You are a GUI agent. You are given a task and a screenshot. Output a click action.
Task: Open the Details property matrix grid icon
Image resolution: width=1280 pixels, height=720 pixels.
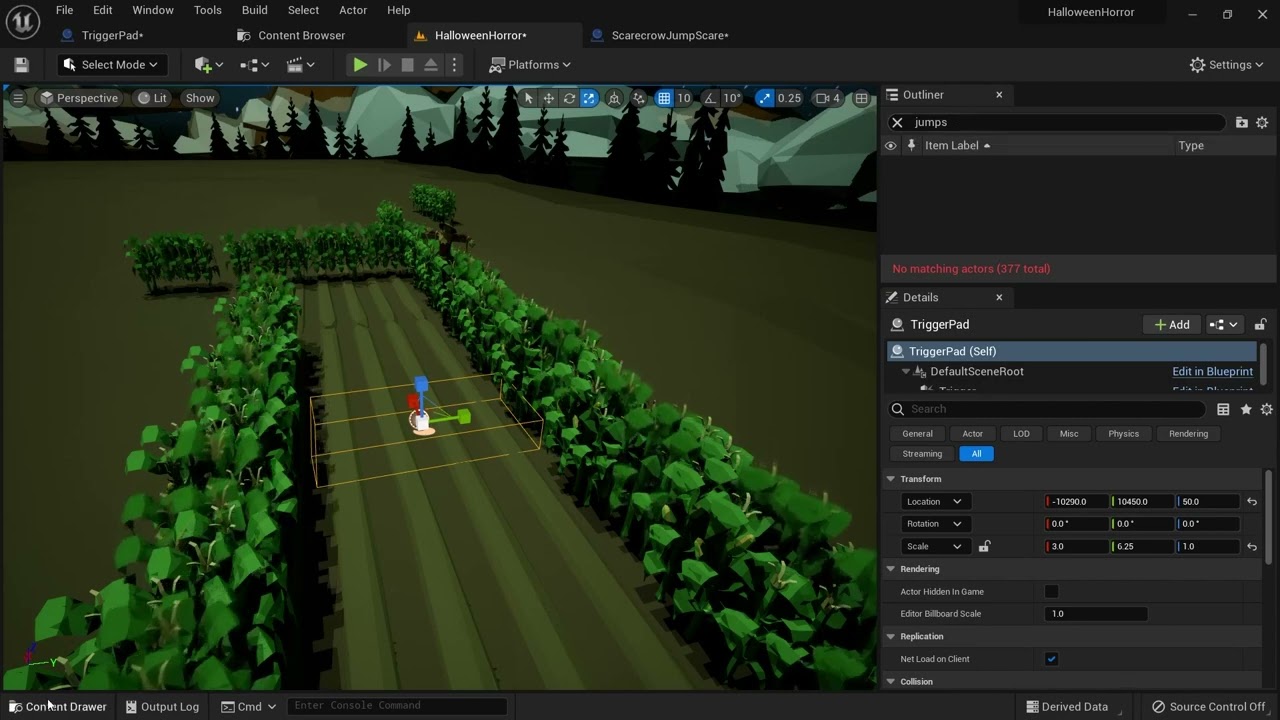(1223, 409)
